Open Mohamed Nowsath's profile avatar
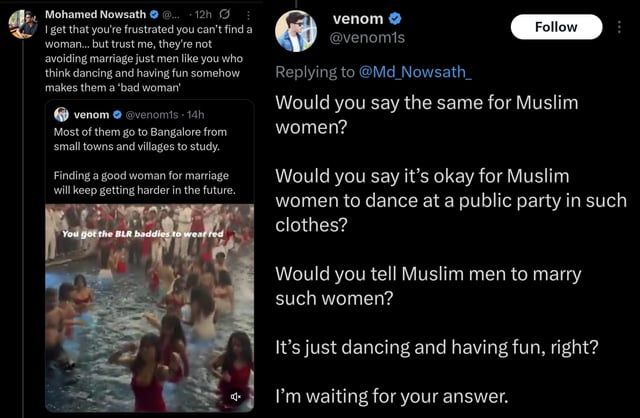This screenshot has height=418, width=640. [x=22, y=24]
